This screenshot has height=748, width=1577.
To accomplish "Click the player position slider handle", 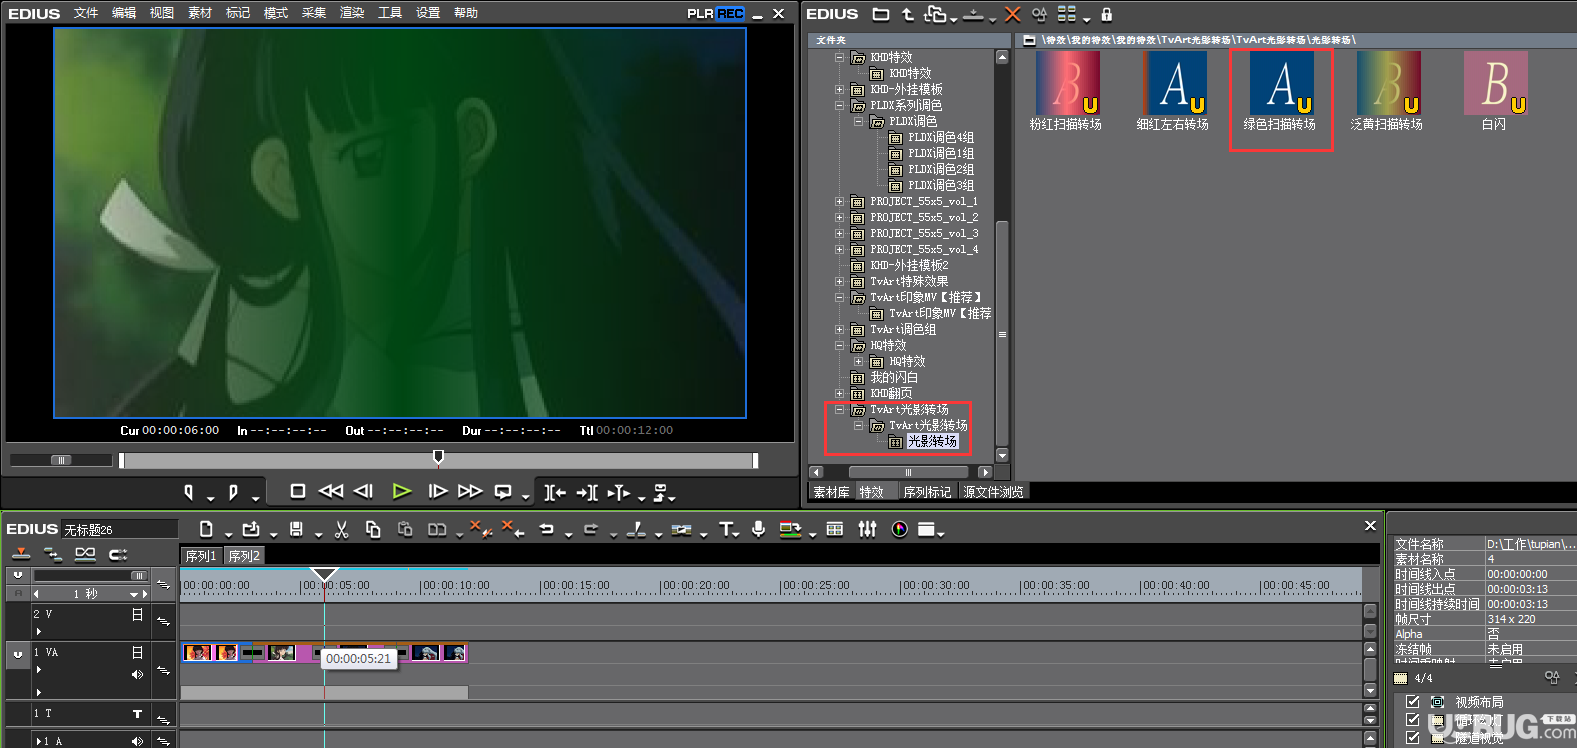I will tap(438, 458).
